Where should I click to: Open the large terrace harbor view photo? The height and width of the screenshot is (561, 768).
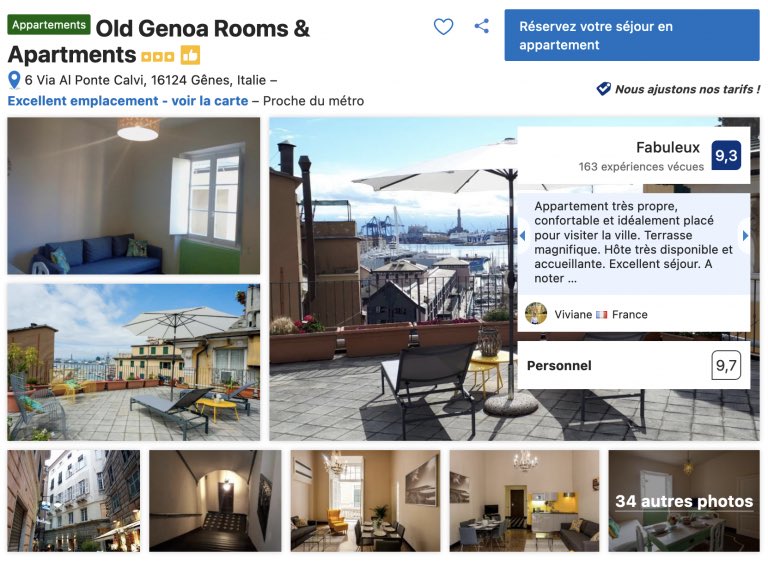click(393, 279)
